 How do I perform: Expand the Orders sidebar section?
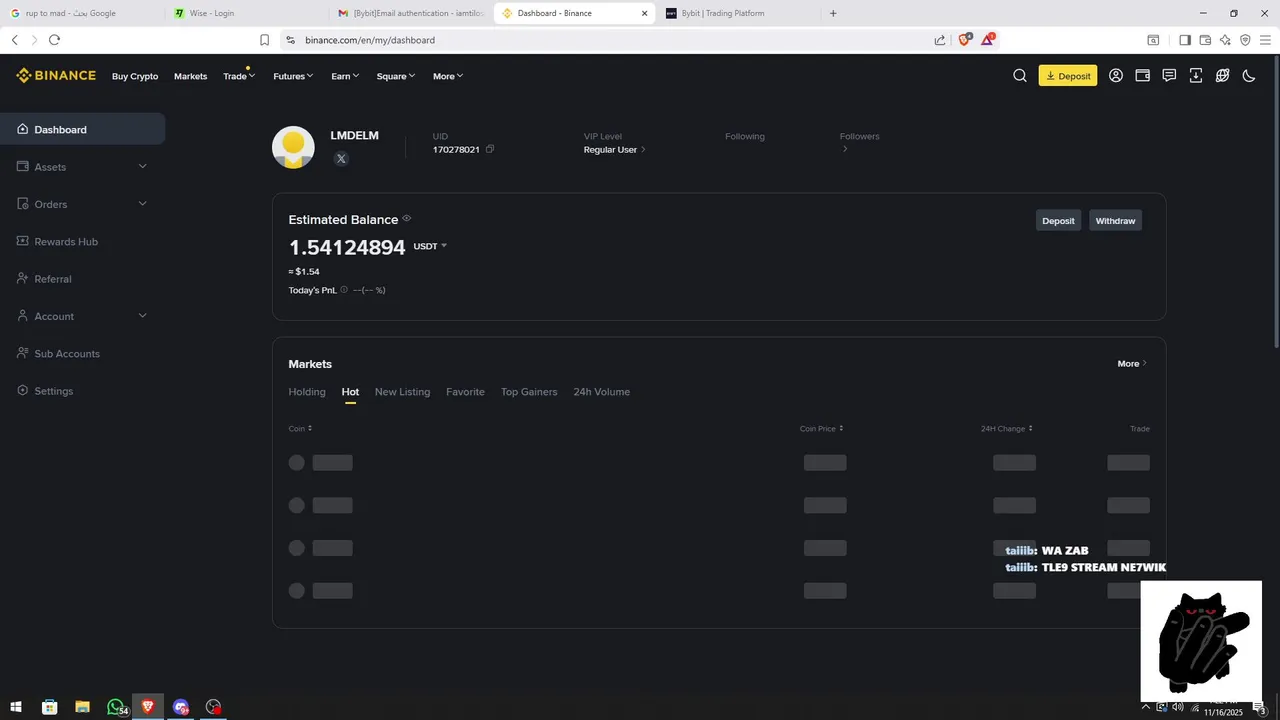(82, 204)
